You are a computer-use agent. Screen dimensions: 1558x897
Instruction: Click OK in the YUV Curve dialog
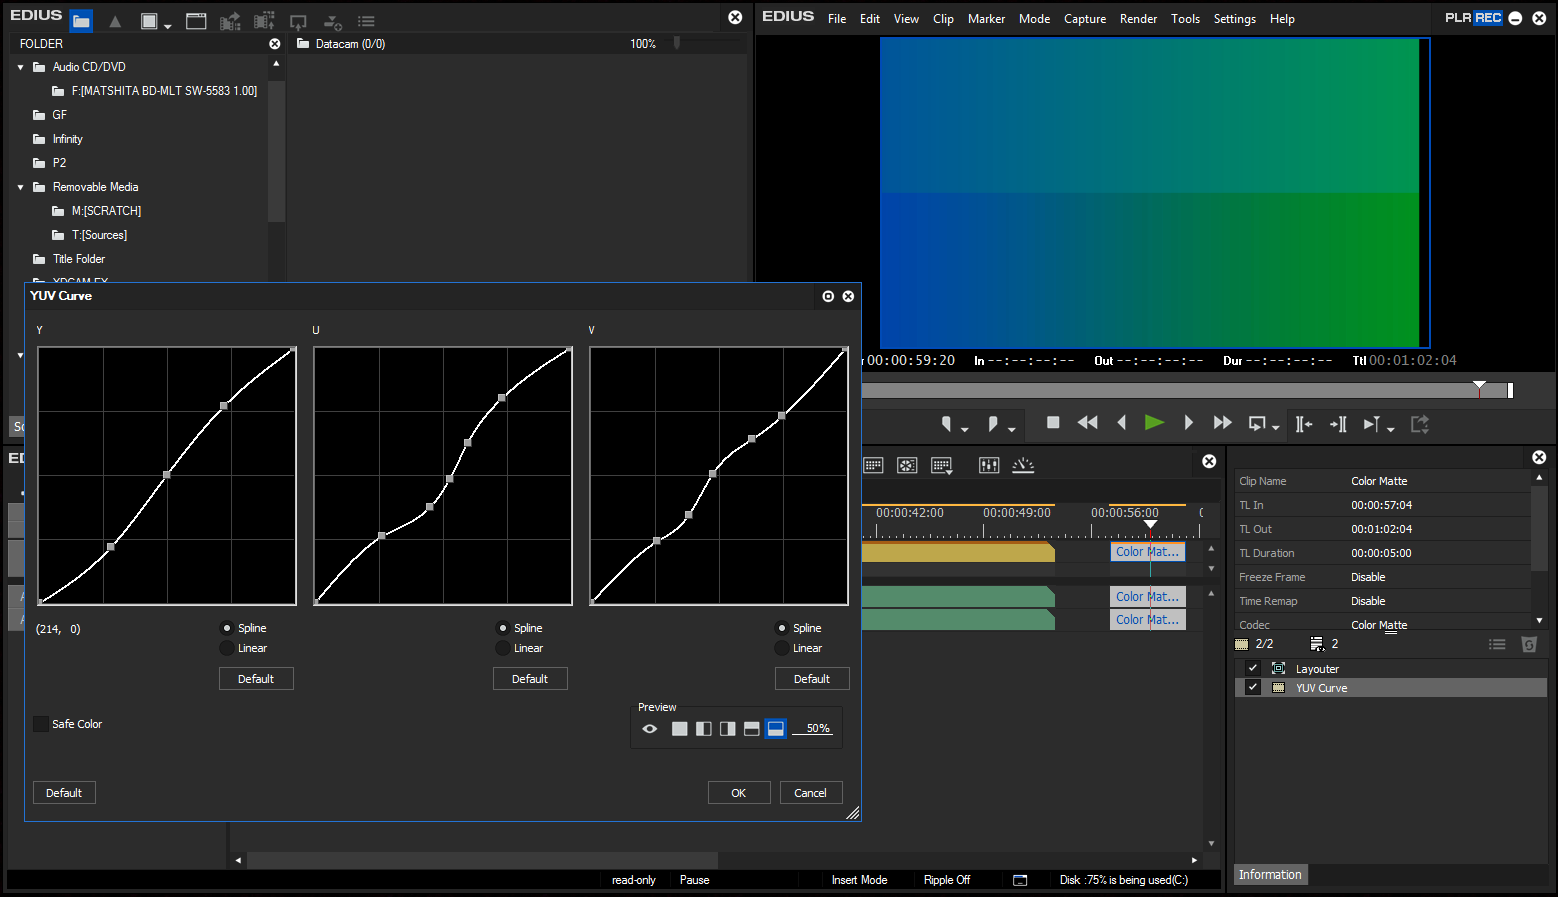[x=739, y=793]
